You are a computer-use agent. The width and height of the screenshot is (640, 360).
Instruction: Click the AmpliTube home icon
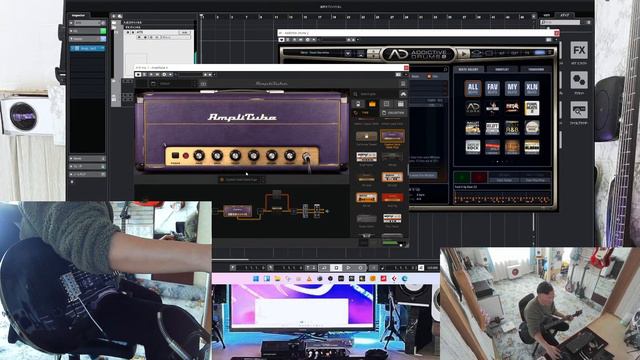(x=403, y=94)
